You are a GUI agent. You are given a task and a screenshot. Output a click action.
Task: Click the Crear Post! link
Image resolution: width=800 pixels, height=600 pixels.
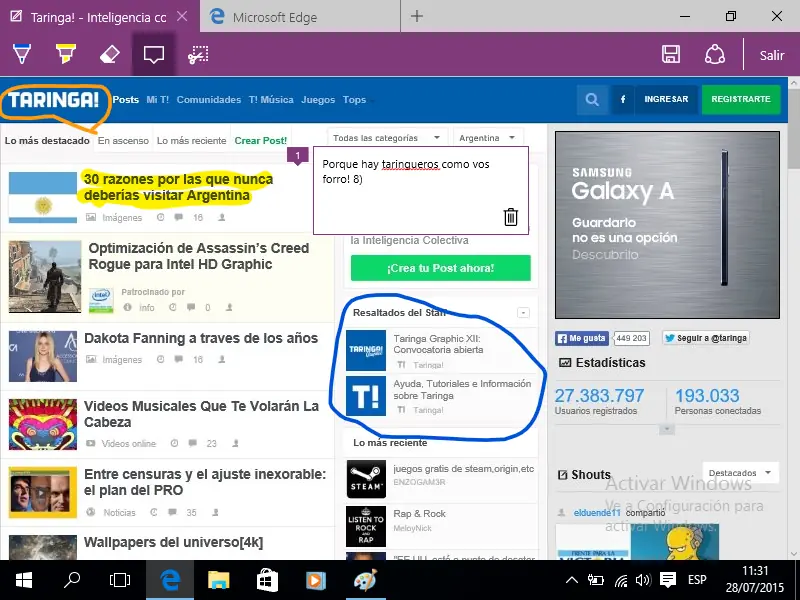(x=261, y=140)
